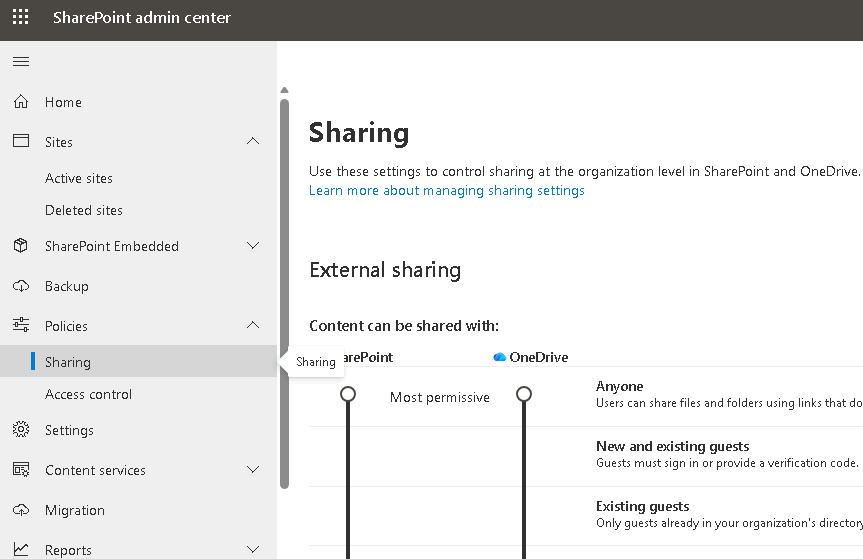863x559 pixels.
Task: Click New and existing guests level
Action: click(x=673, y=446)
